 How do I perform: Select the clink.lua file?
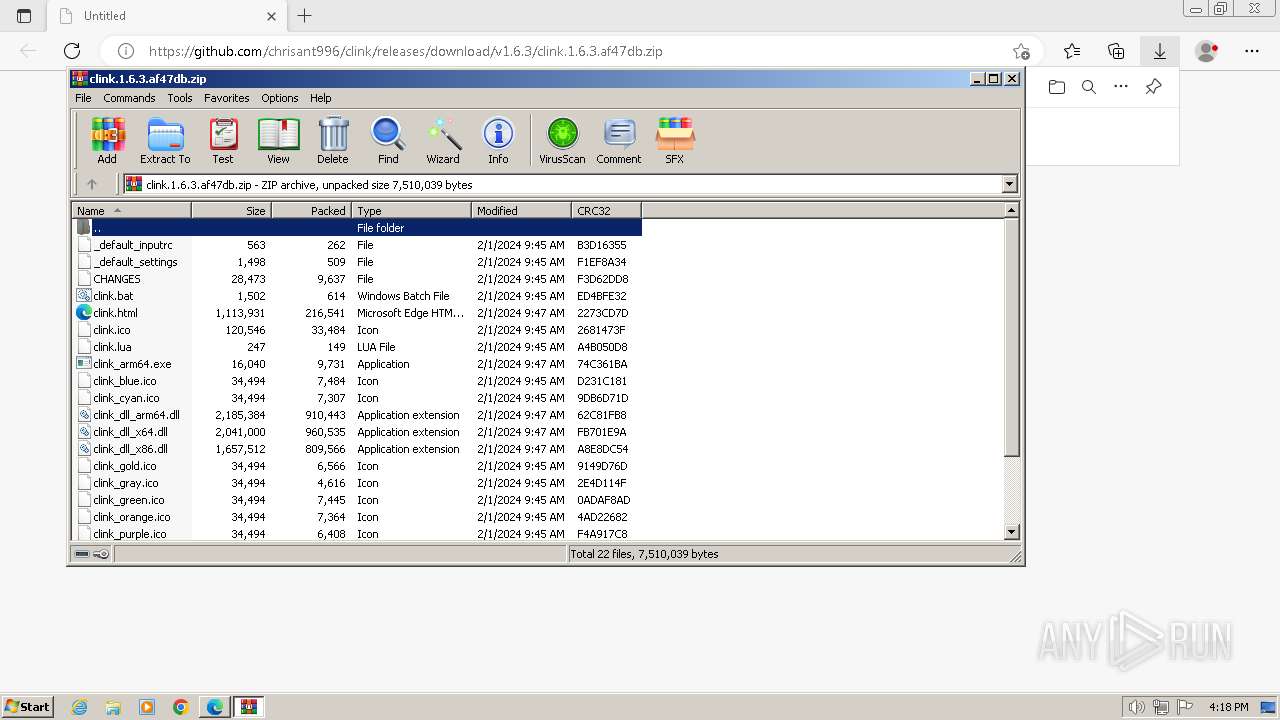(112, 347)
